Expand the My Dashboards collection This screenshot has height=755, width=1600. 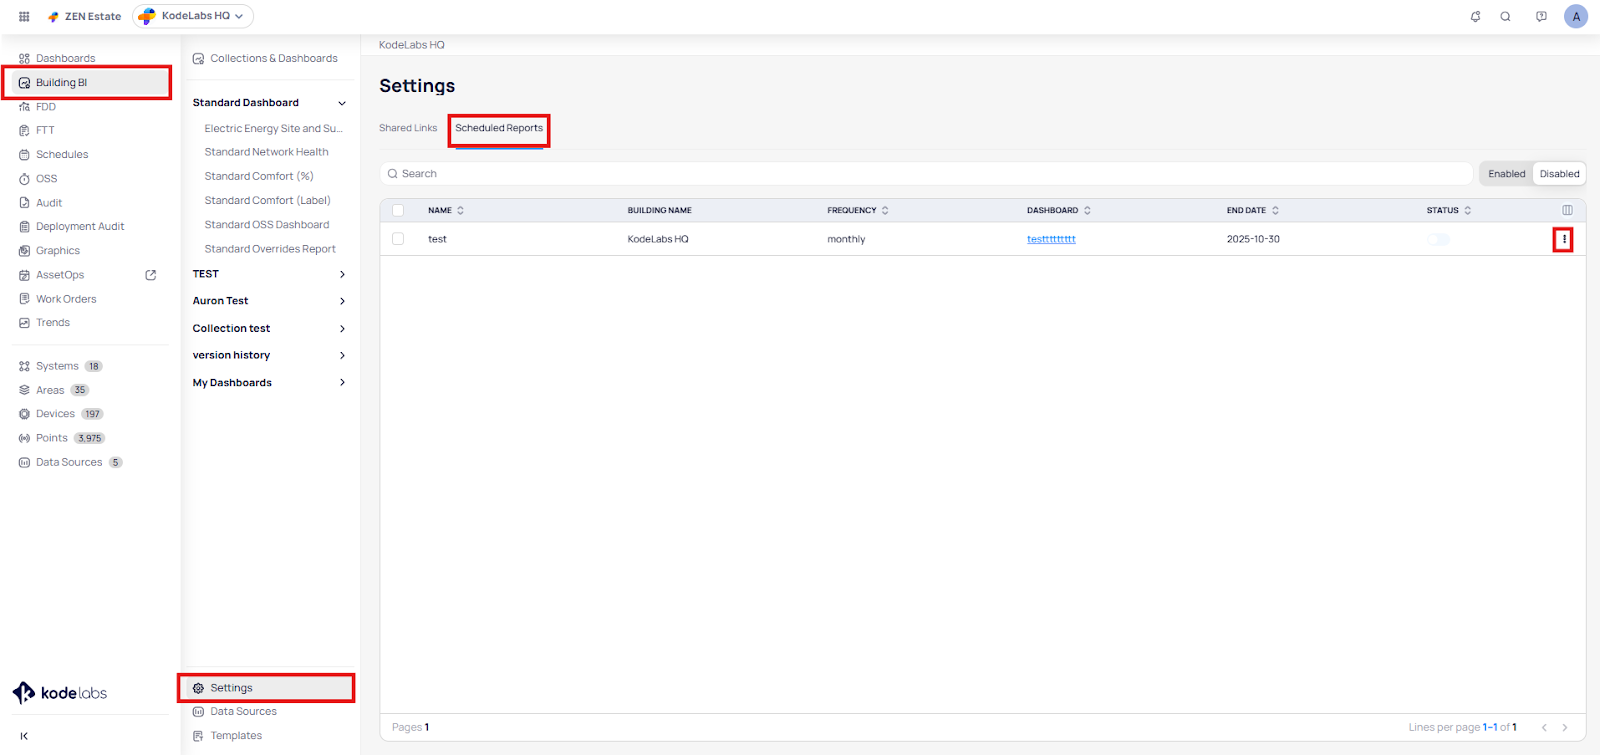pos(342,383)
